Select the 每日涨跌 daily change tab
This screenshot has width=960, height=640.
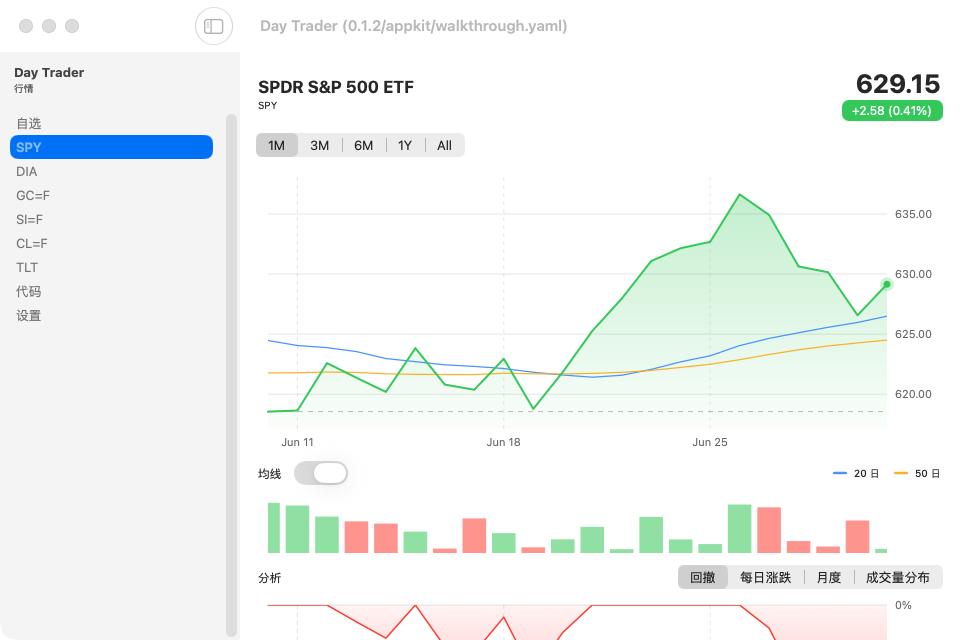click(x=765, y=578)
